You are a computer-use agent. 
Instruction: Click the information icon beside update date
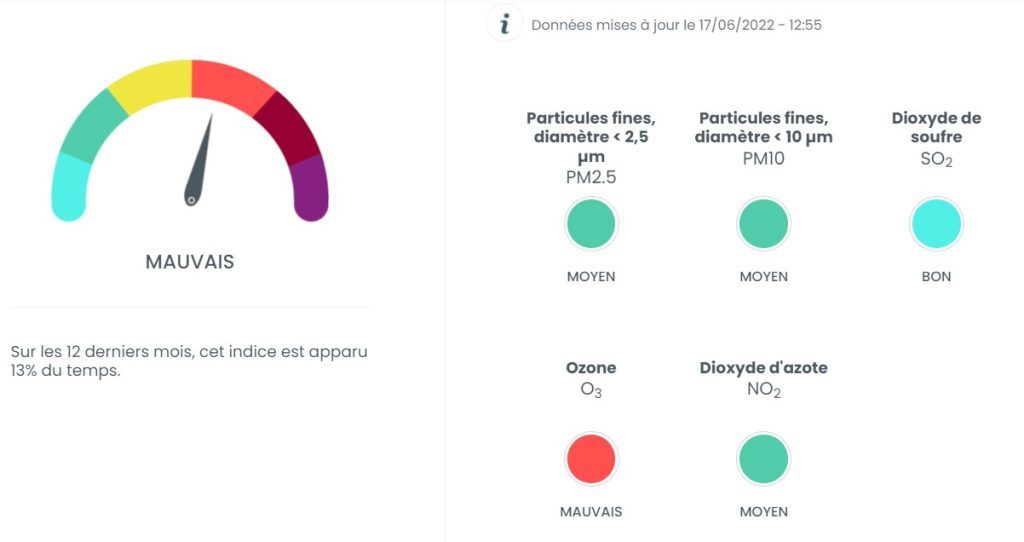point(504,24)
